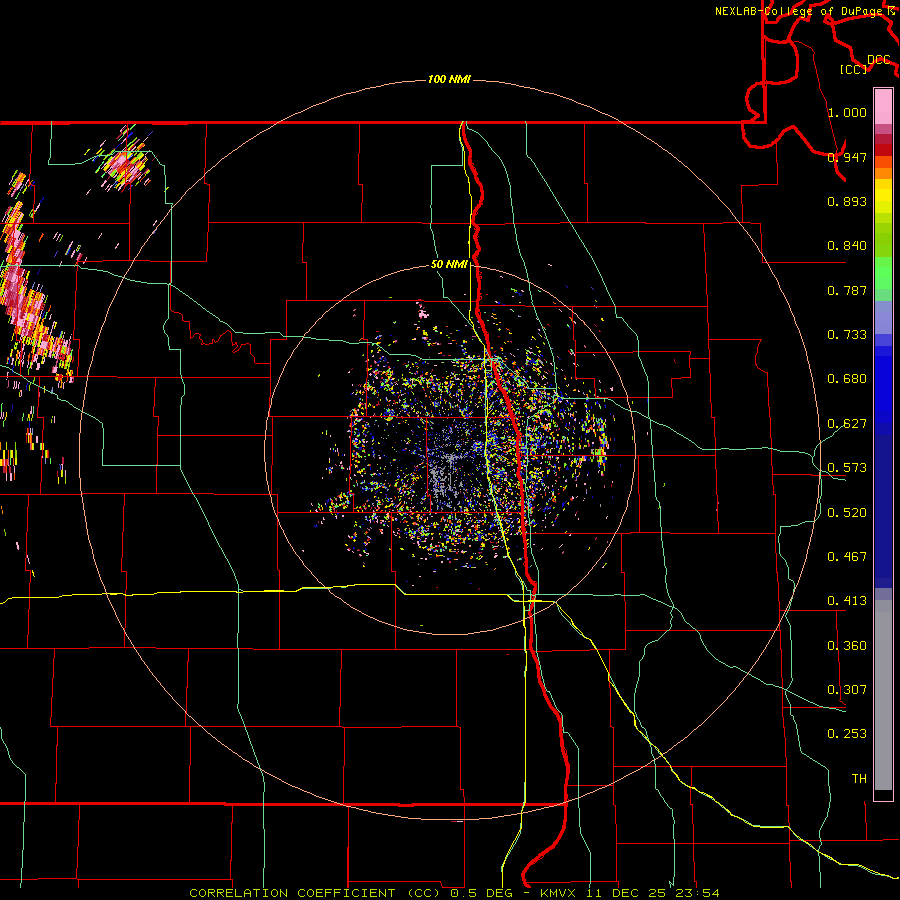Click the 11 DEC 25 23:54 timestamp

tap(653, 893)
